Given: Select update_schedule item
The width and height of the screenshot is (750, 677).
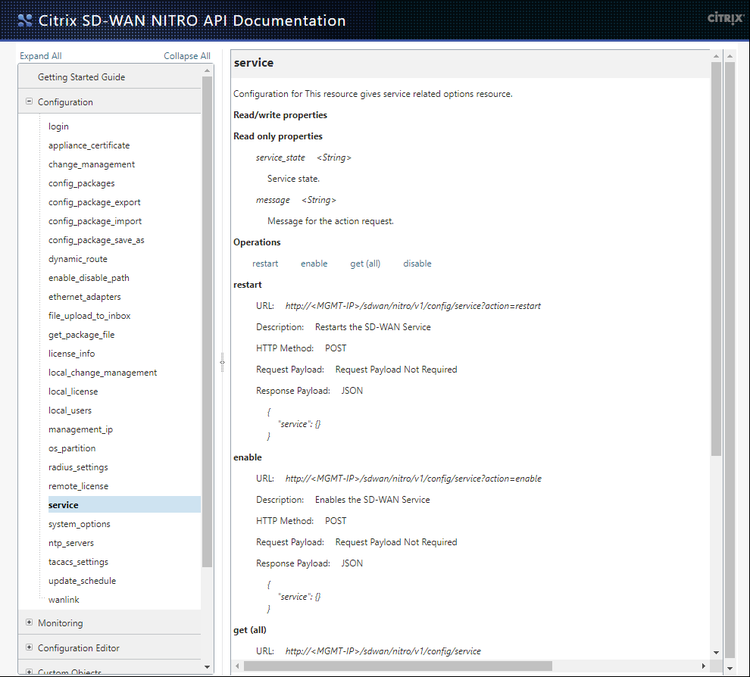Looking at the screenshot, I should tap(82, 580).
